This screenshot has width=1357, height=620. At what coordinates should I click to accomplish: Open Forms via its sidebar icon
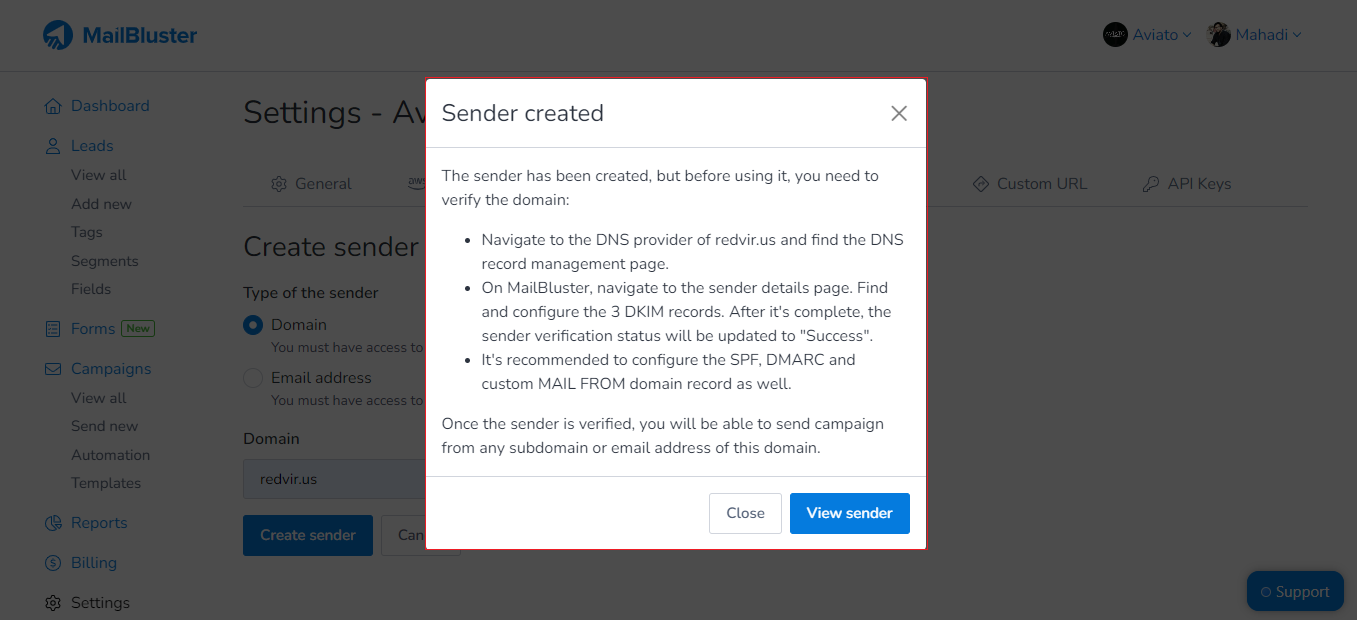tap(52, 328)
